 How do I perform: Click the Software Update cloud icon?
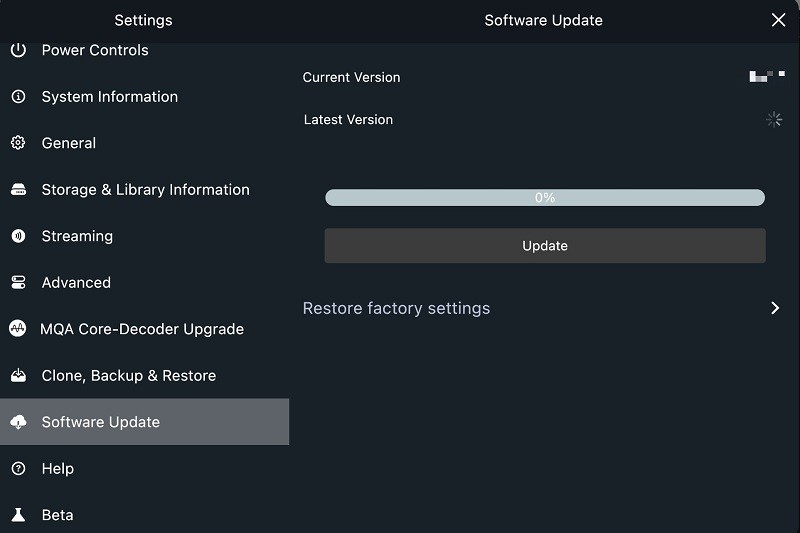click(x=18, y=422)
